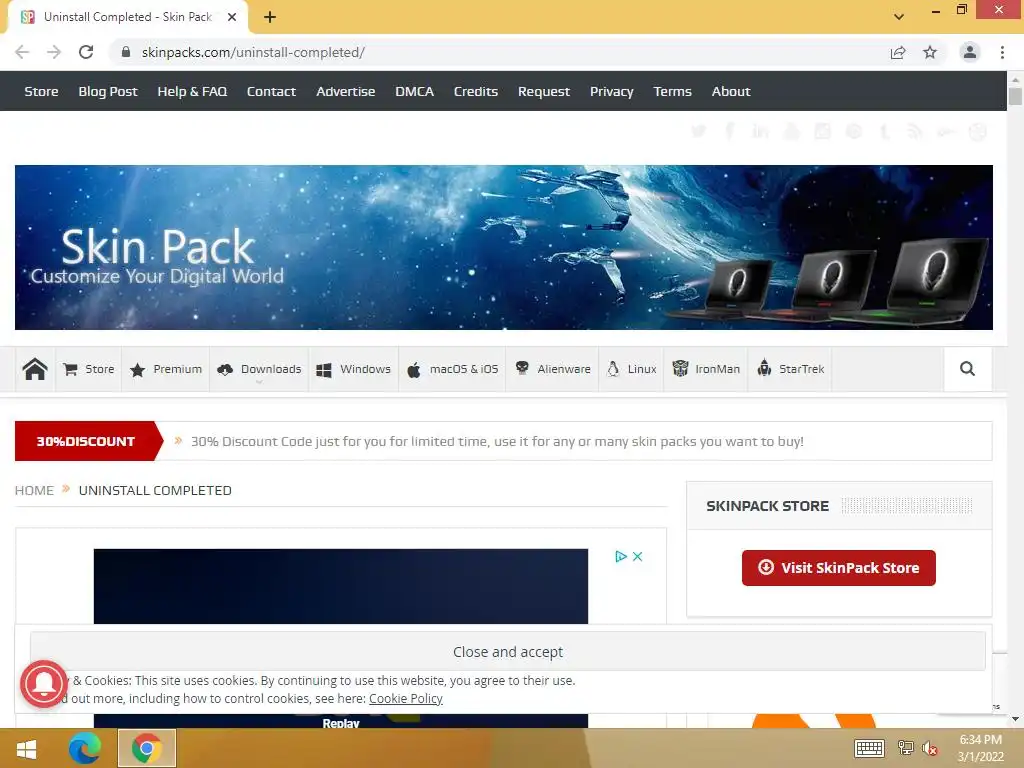
Task: Share this page via the share icon
Action: (898, 52)
